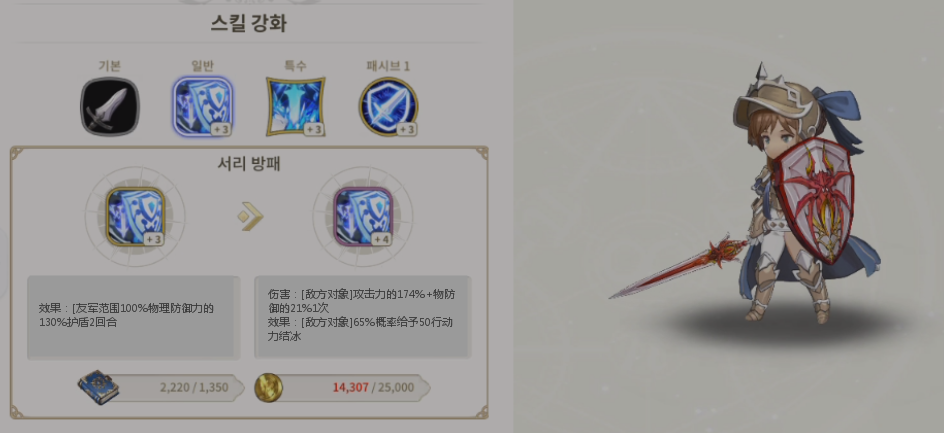Open the 패시브 1 sword-shield skill icon
Image resolution: width=944 pixels, height=433 pixels.
coord(388,107)
